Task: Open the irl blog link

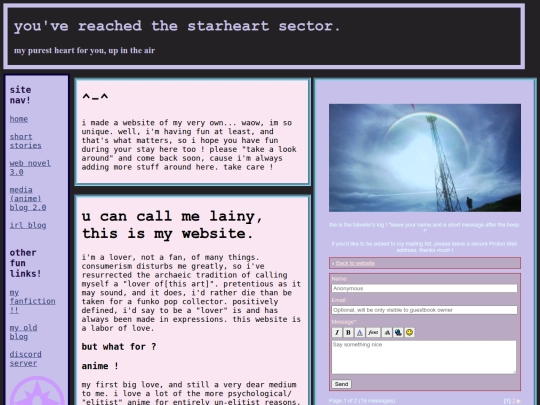Action: pos(28,225)
